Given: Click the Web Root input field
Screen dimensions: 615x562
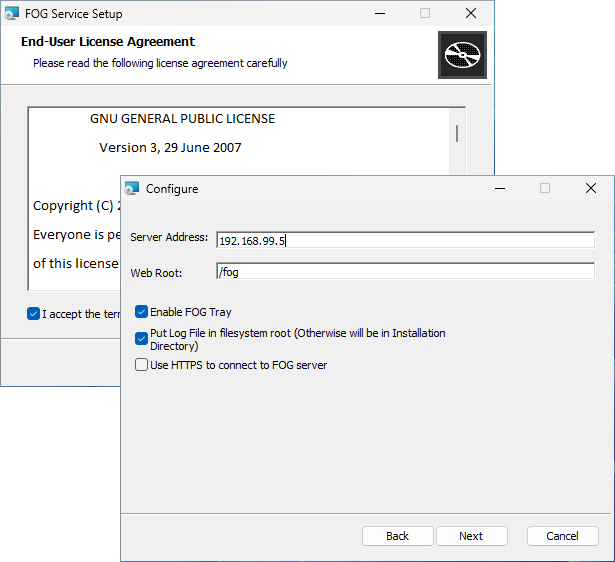Looking at the screenshot, I should [405, 271].
